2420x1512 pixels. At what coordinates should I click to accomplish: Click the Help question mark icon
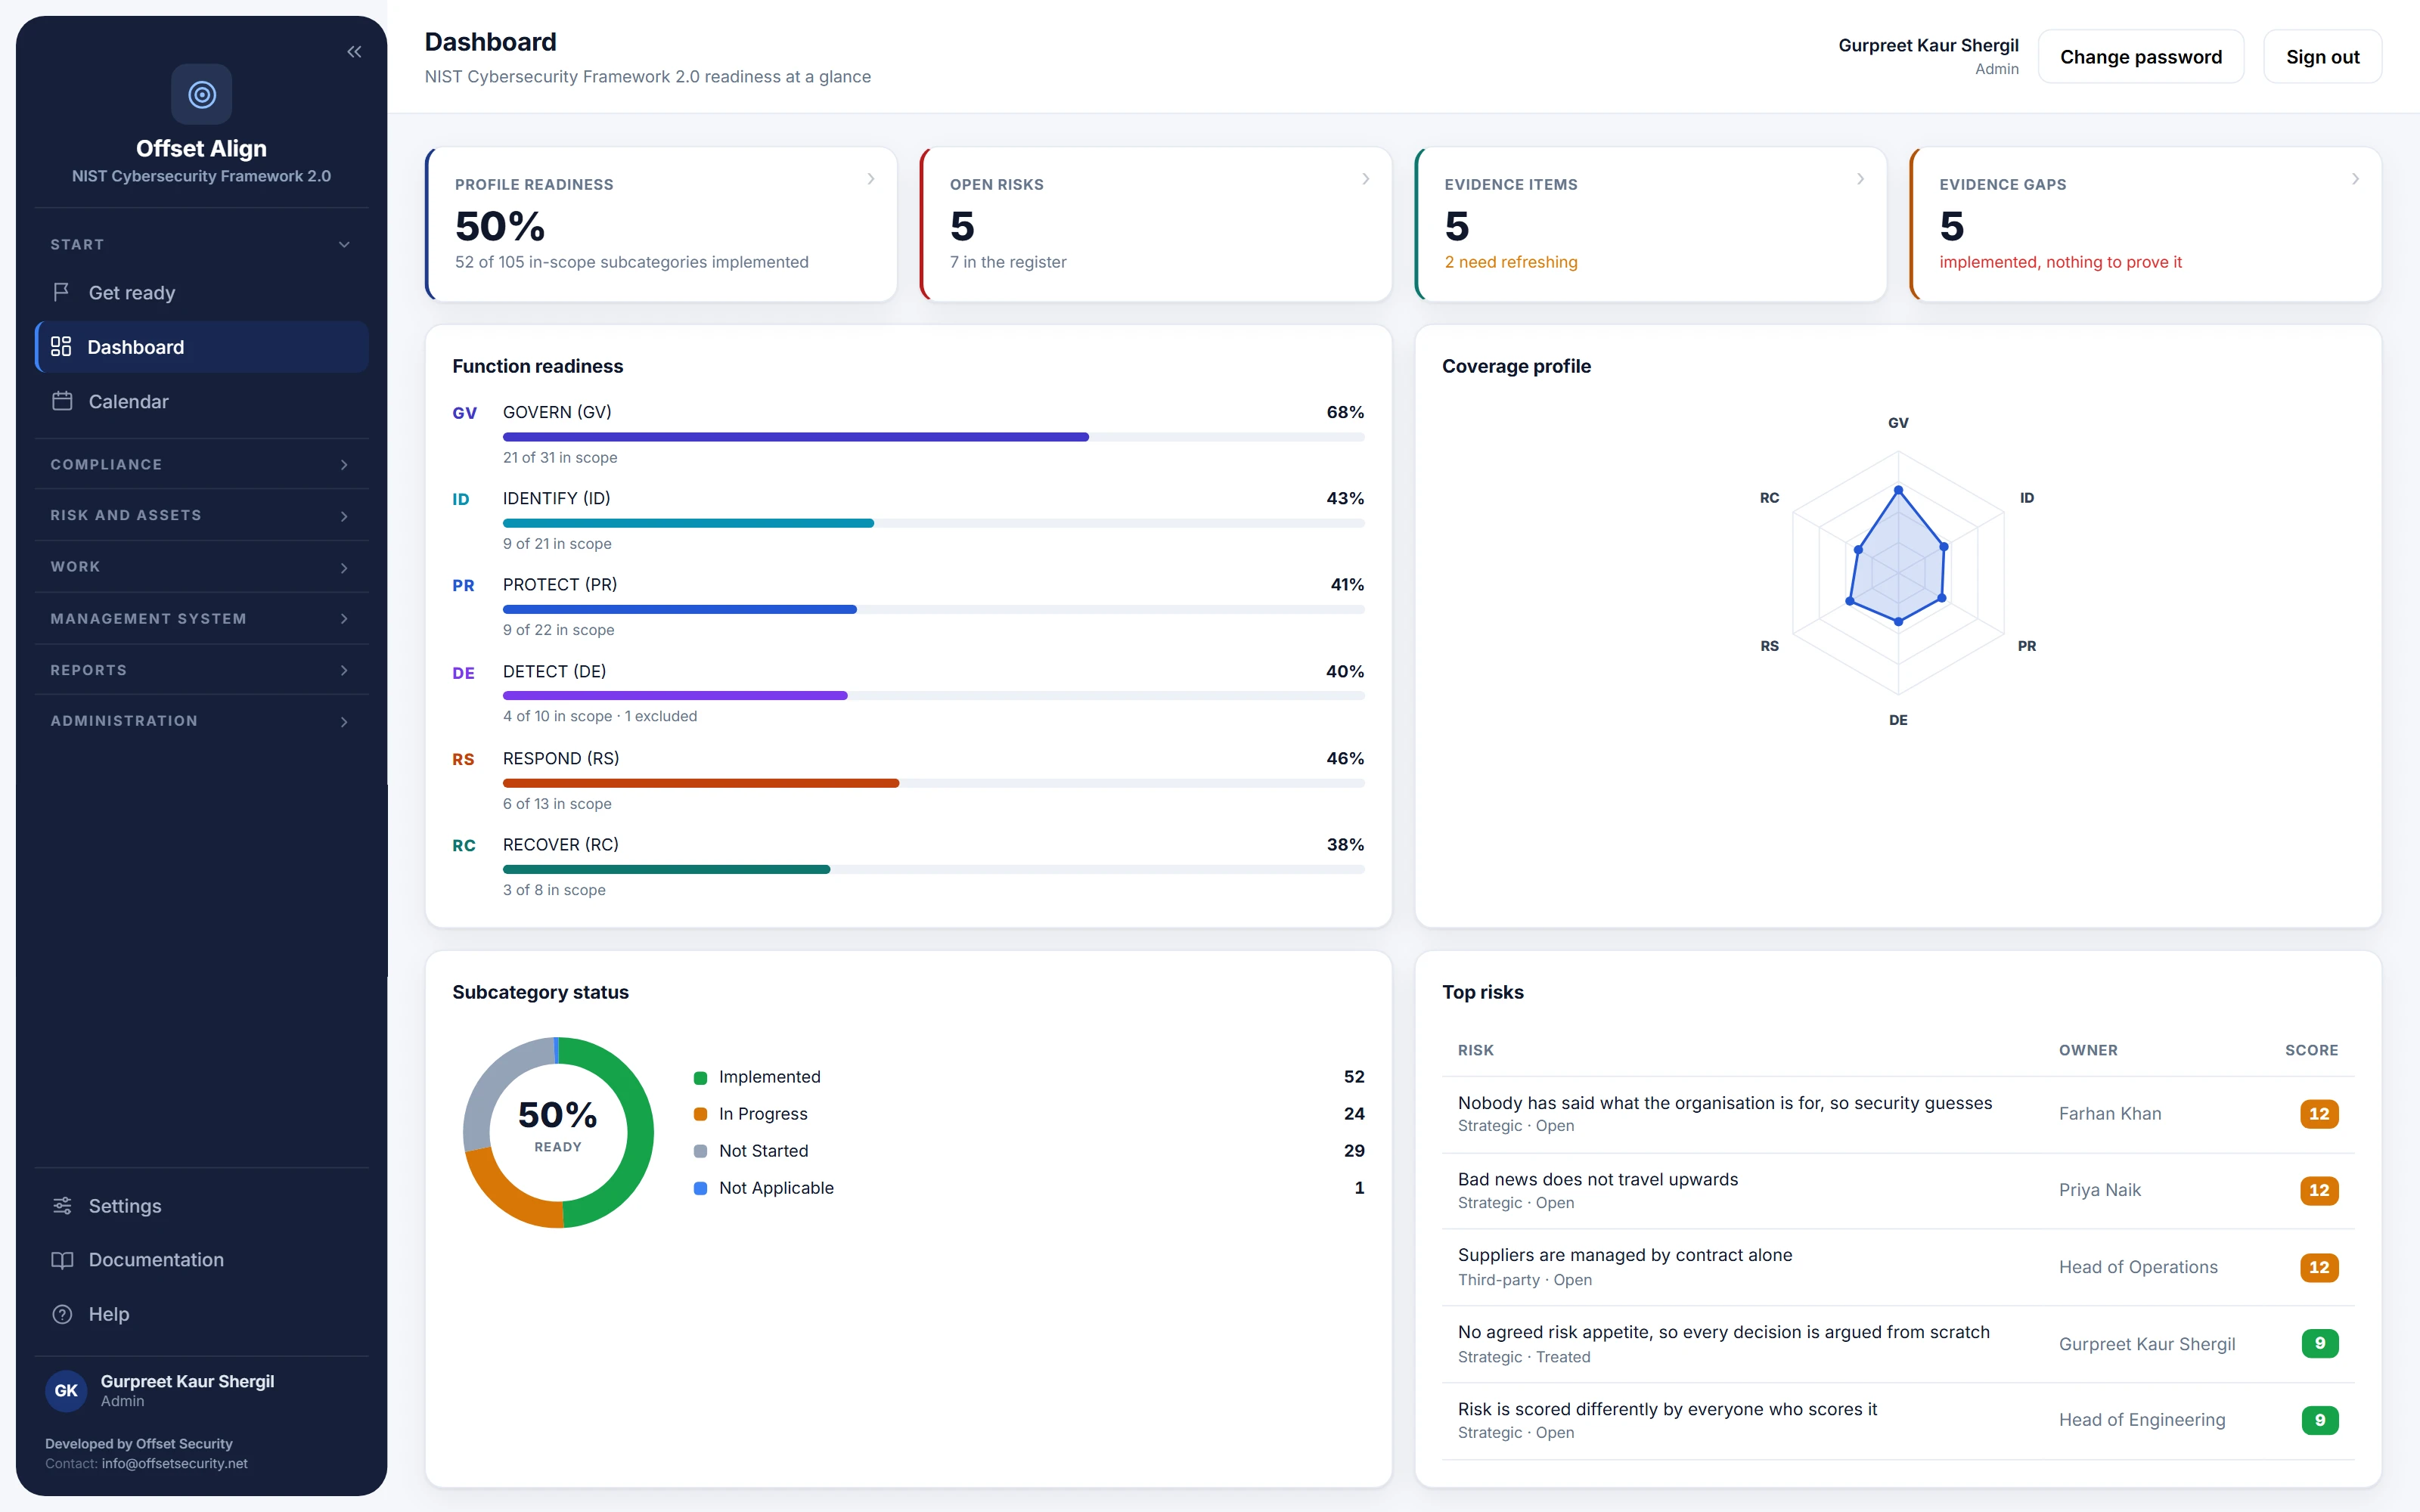(x=62, y=1314)
